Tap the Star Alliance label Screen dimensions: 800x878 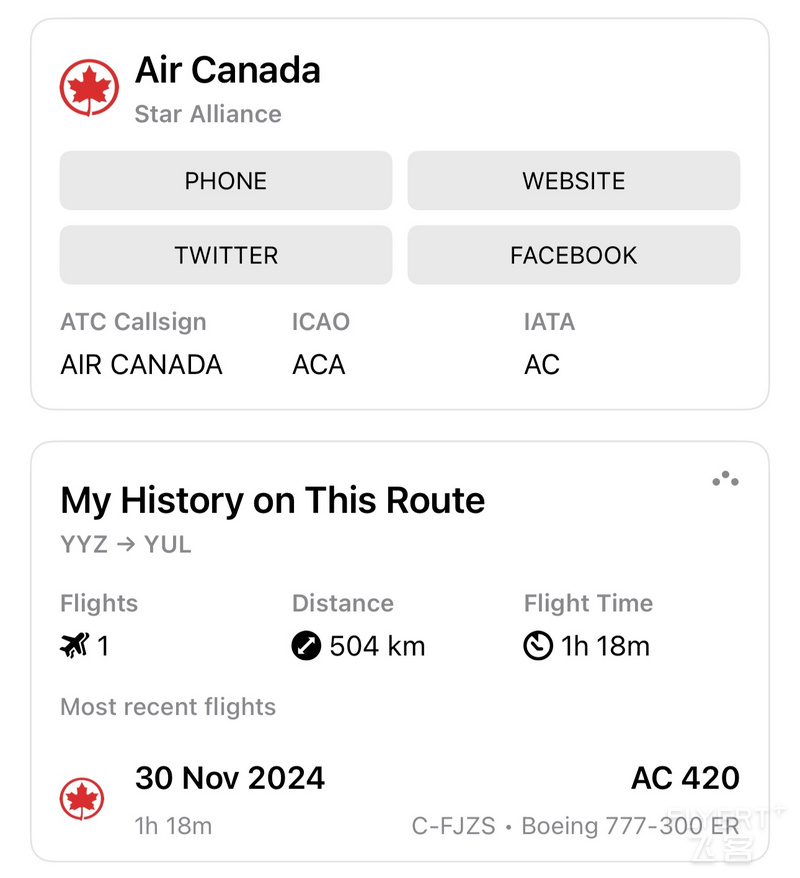[208, 114]
